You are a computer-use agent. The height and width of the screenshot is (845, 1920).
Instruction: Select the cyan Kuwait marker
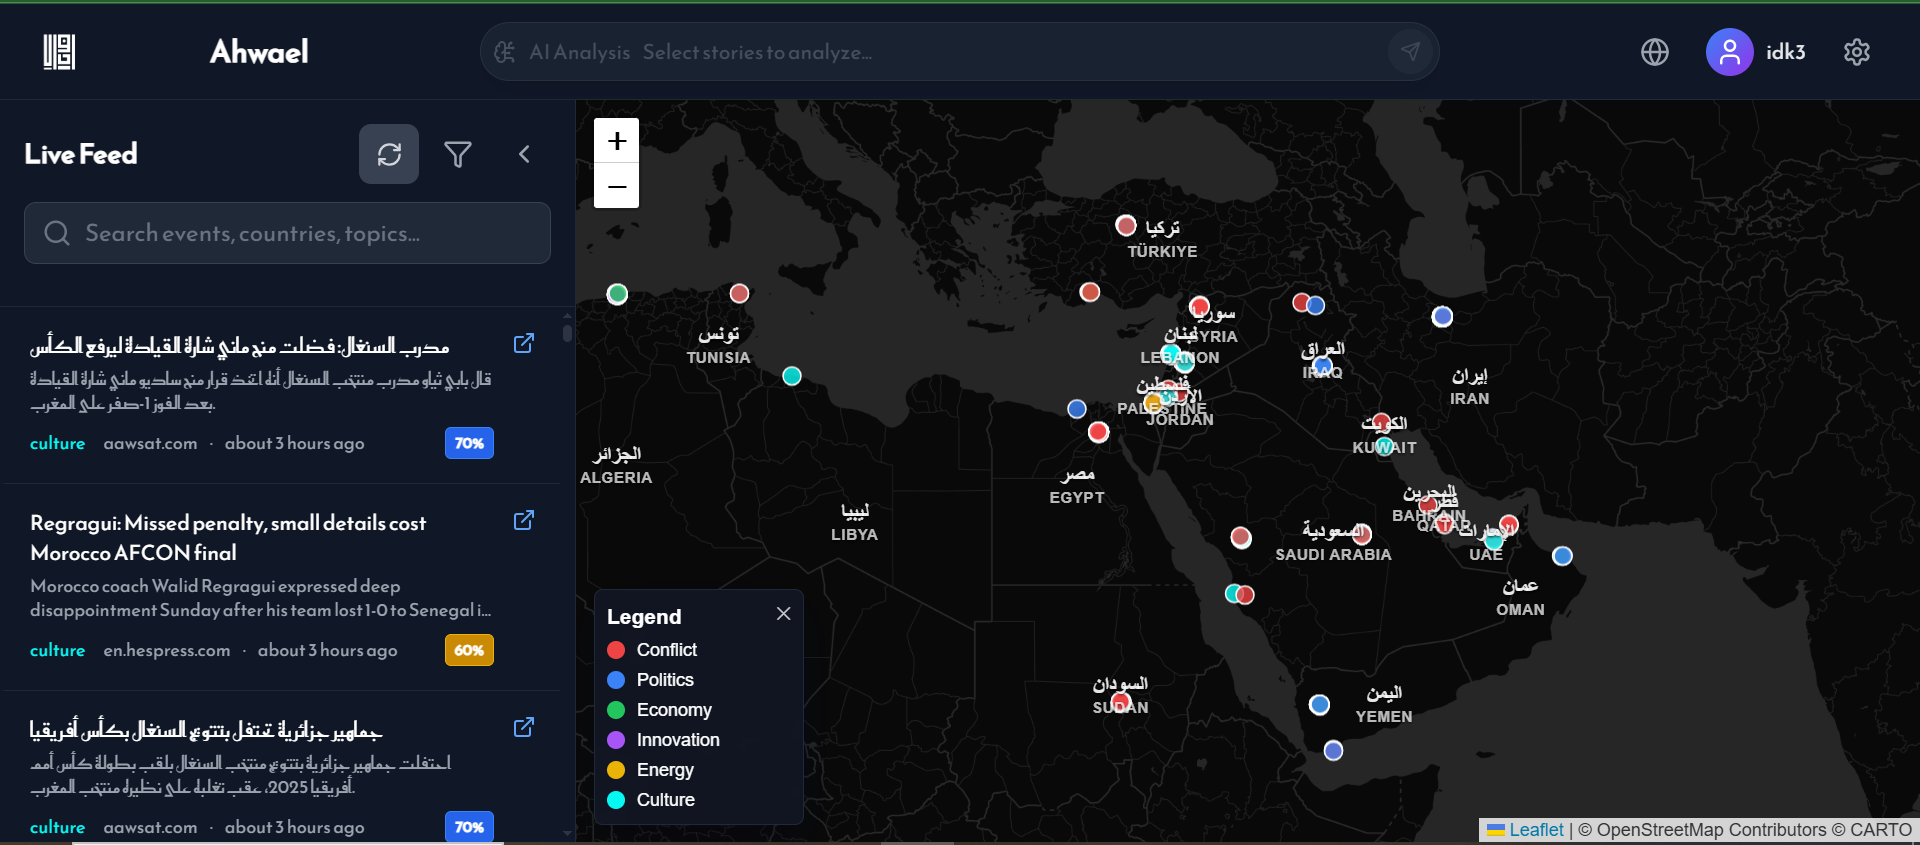[x=1384, y=446]
